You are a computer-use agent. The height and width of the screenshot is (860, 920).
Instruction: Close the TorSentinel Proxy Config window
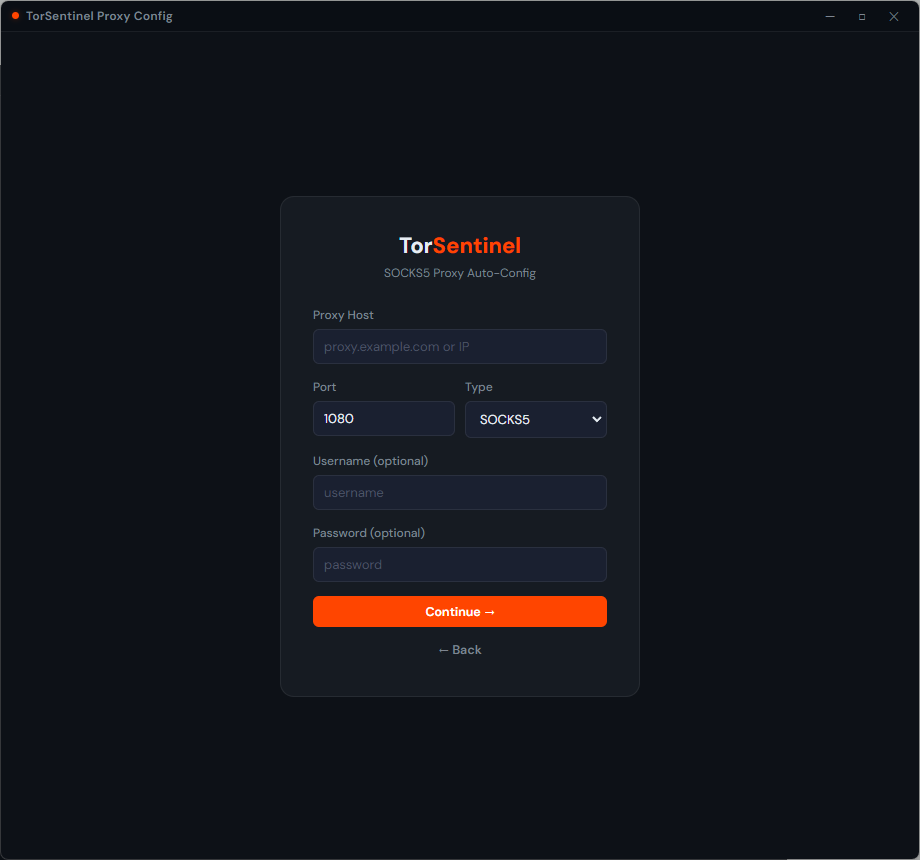pos(893,16)
